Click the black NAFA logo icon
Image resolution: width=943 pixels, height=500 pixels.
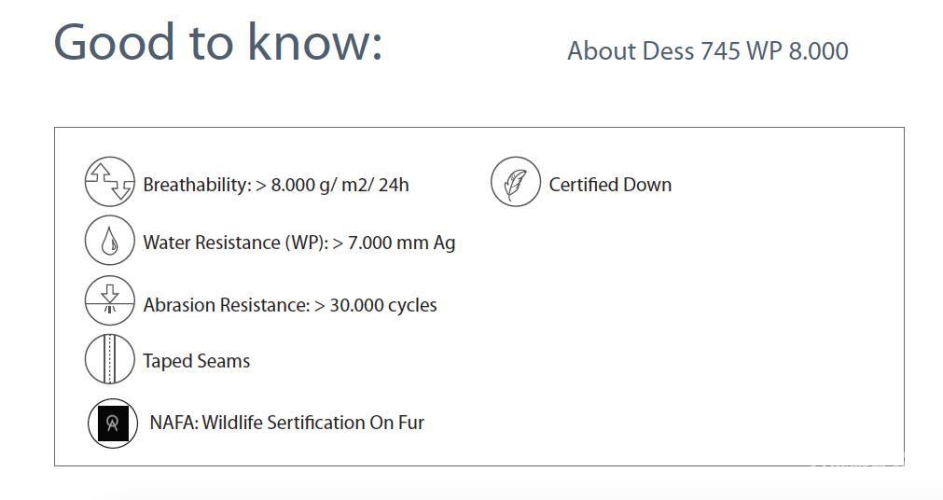coord(112,423)
